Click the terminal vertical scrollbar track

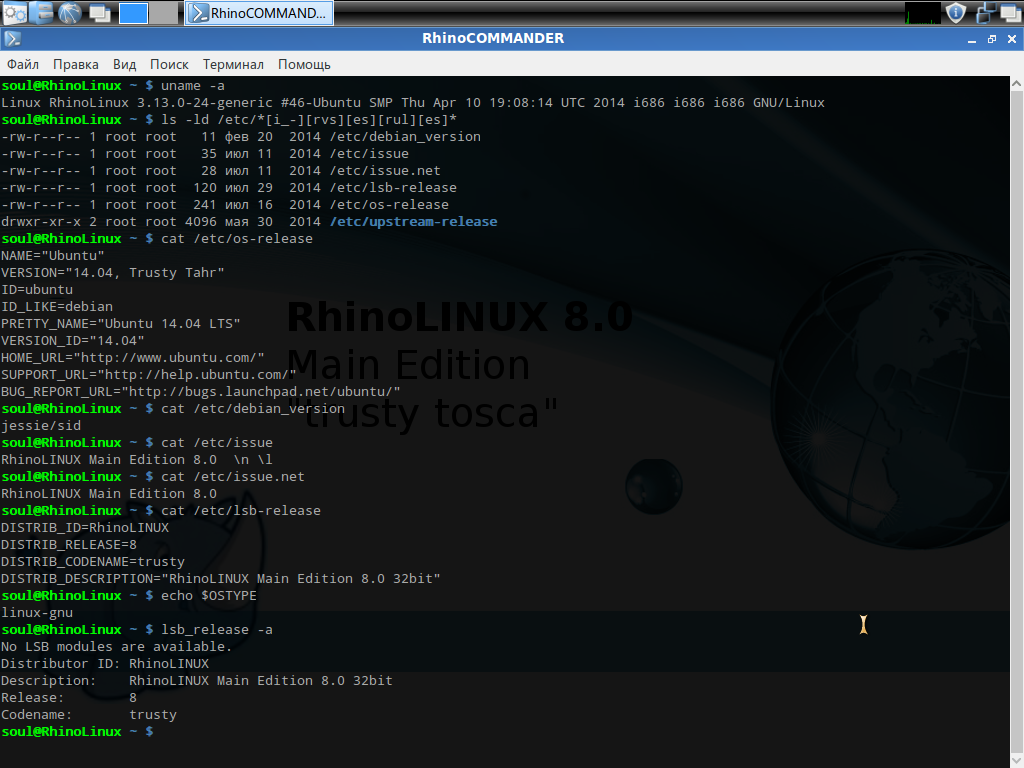(1017, 424)
